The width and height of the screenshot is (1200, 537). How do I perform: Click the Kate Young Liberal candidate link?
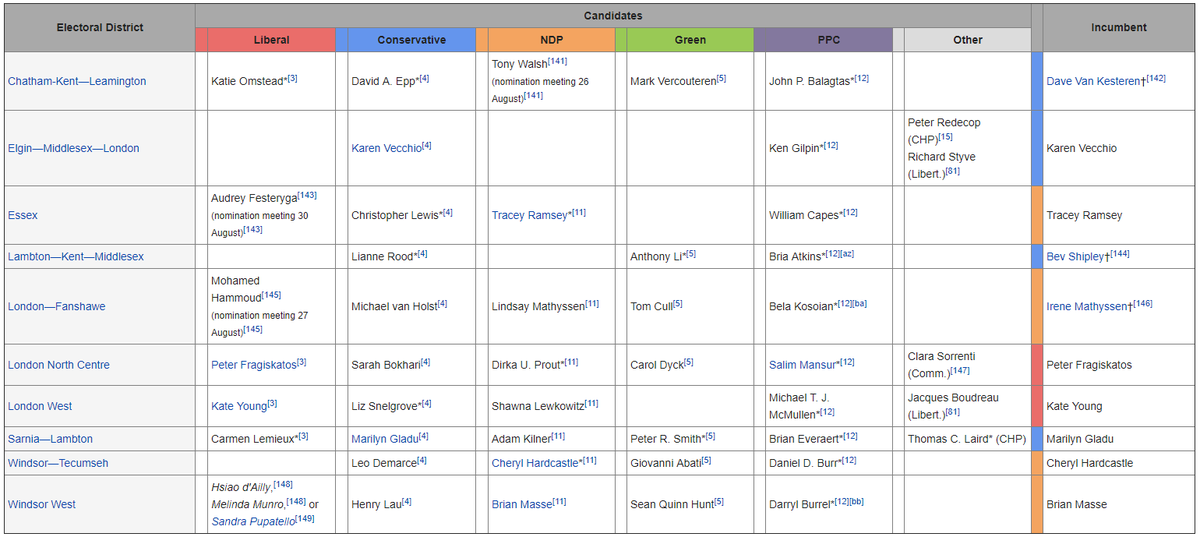pos(238,406)
